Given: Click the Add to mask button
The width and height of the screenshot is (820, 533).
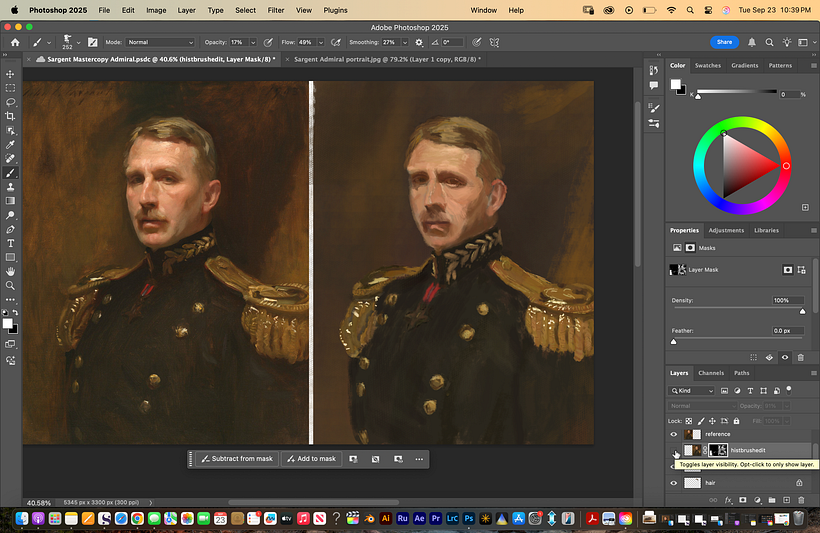Looking at the screenshot, I should (x=312, y=459).
